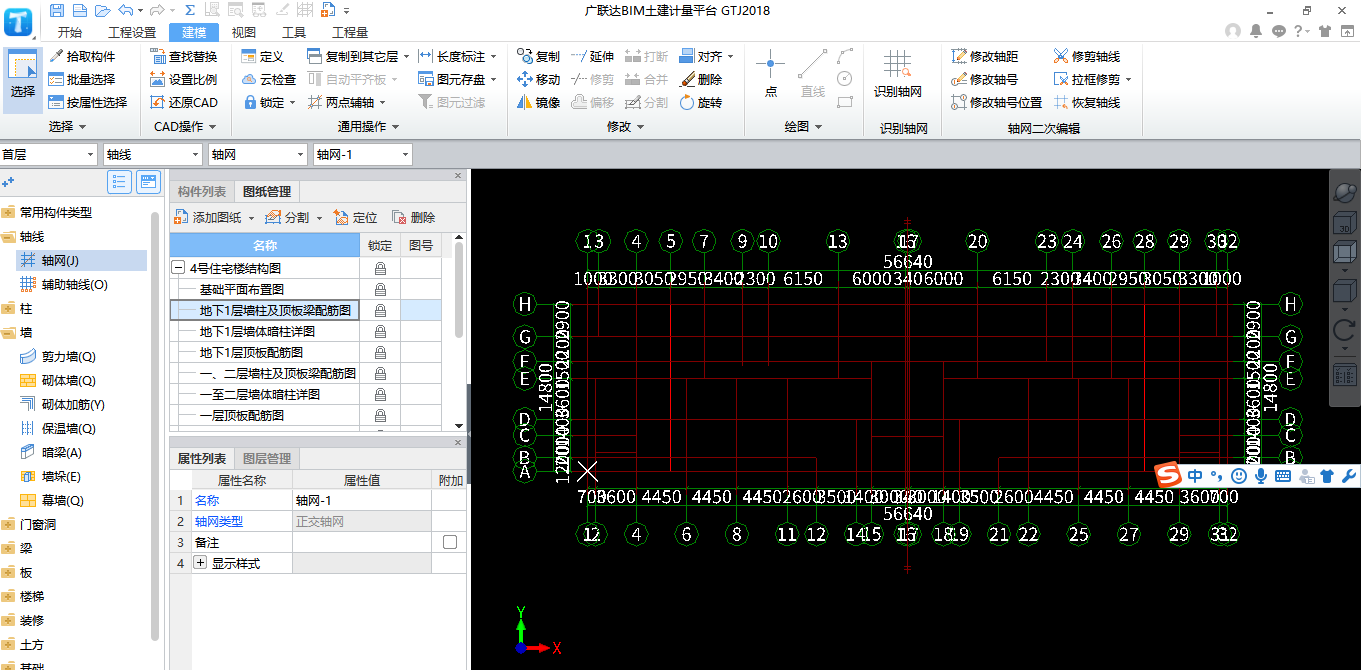Image resolution: width=1361 pixels, height=670 pixels.
Task: Open the 查找替换 find and replace tool
Action: click(183, 56)
